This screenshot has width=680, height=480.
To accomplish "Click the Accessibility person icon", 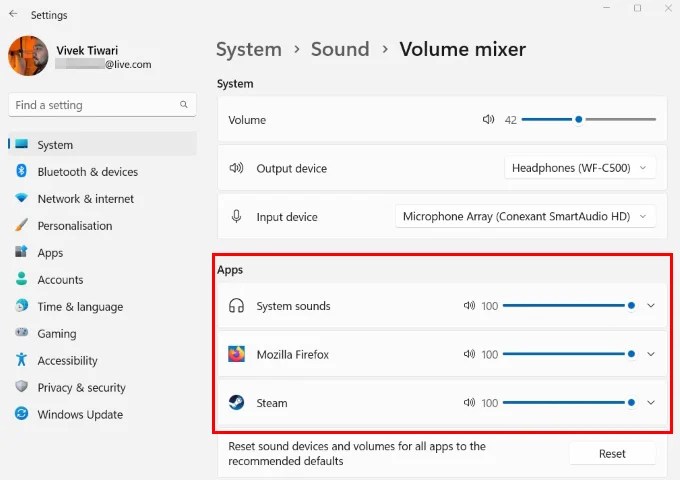I will click(x=21, y=359).
